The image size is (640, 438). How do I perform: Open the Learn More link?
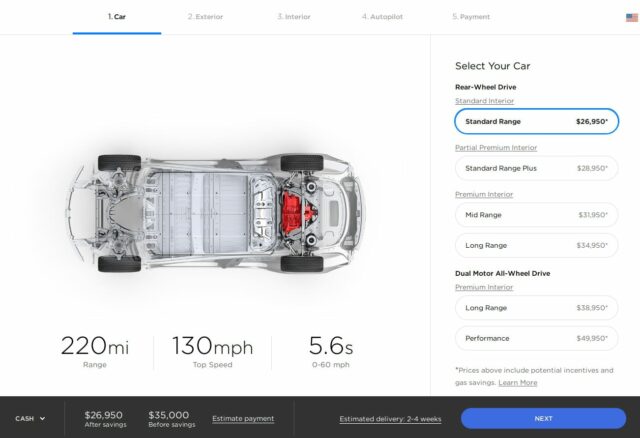tap(518, 383)
